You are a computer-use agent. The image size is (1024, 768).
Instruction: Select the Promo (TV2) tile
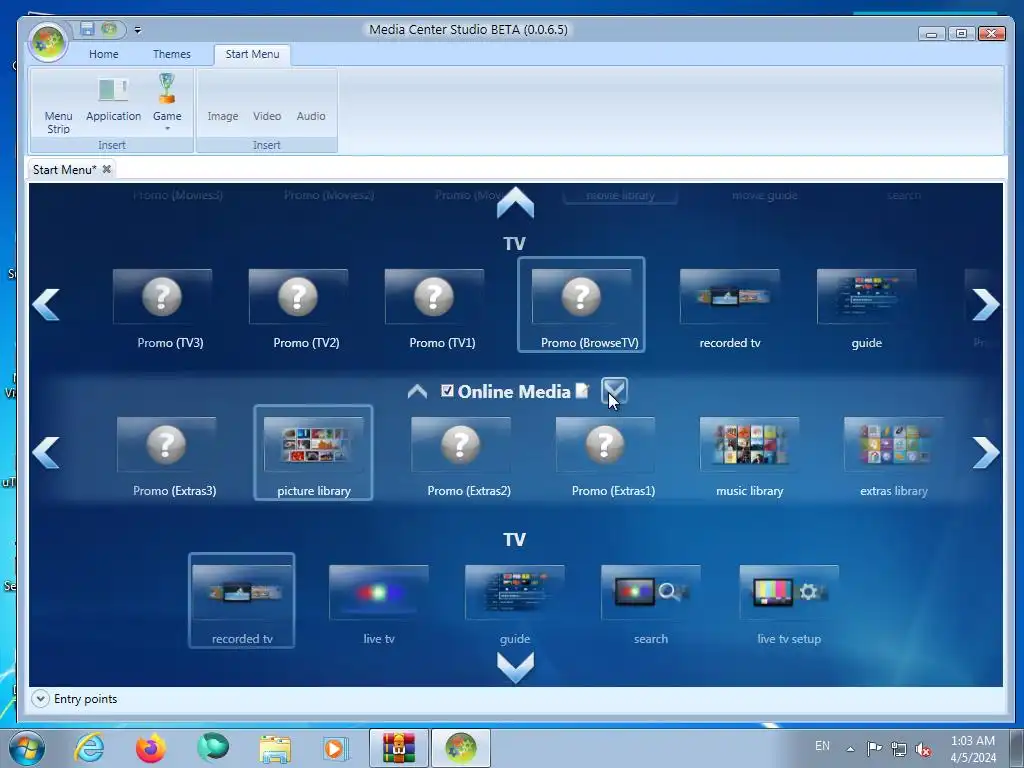[x=298, y=306]
